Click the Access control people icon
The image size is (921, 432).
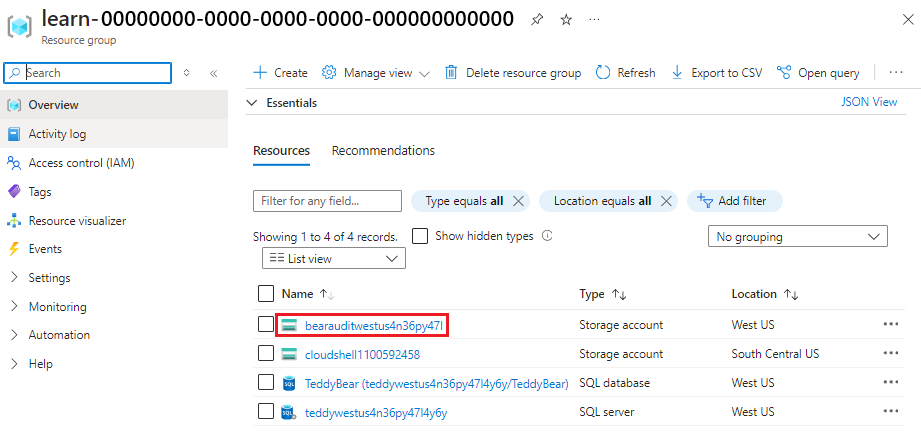[14, 163]
